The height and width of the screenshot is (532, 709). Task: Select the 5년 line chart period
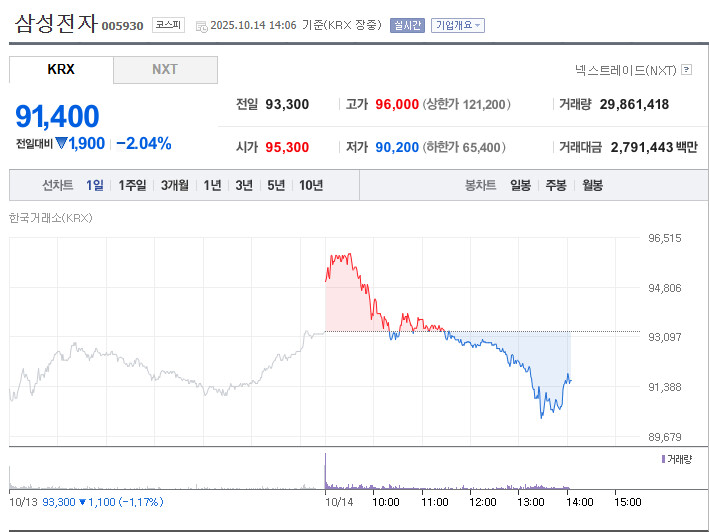click(x=276, y=185)
